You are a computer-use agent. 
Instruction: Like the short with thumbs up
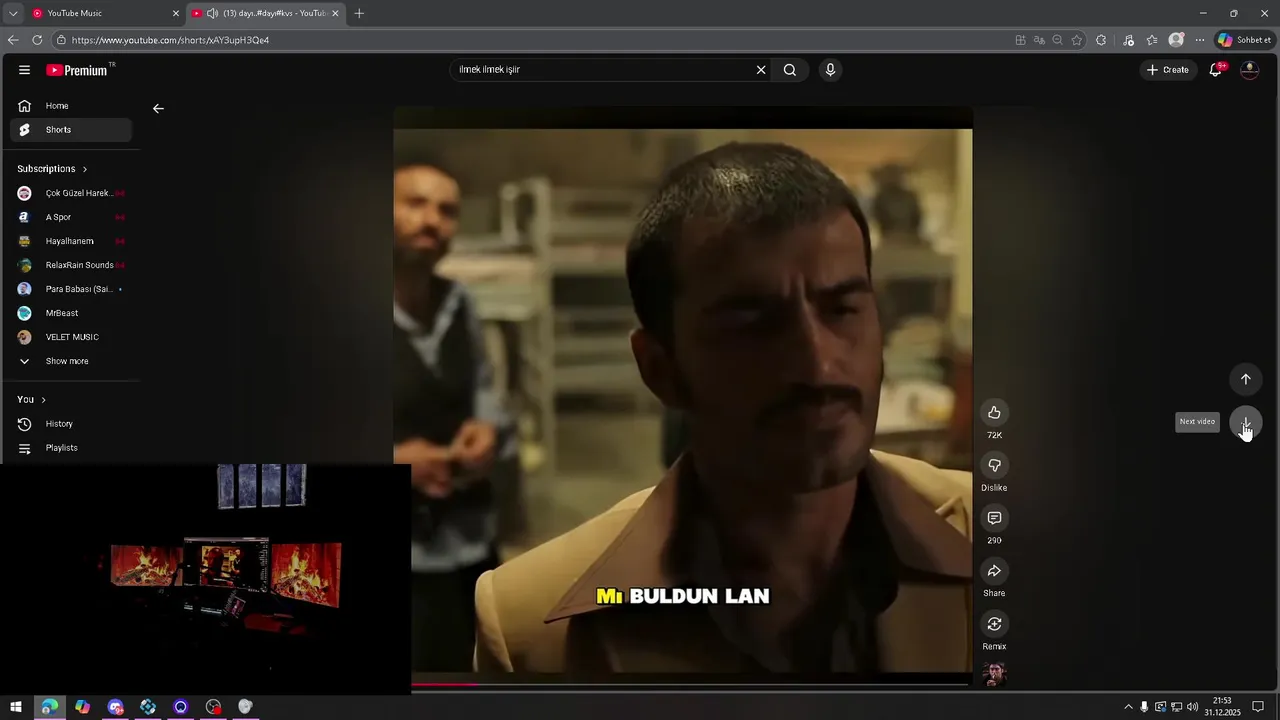pyautogui.click(x=994, y=412)
